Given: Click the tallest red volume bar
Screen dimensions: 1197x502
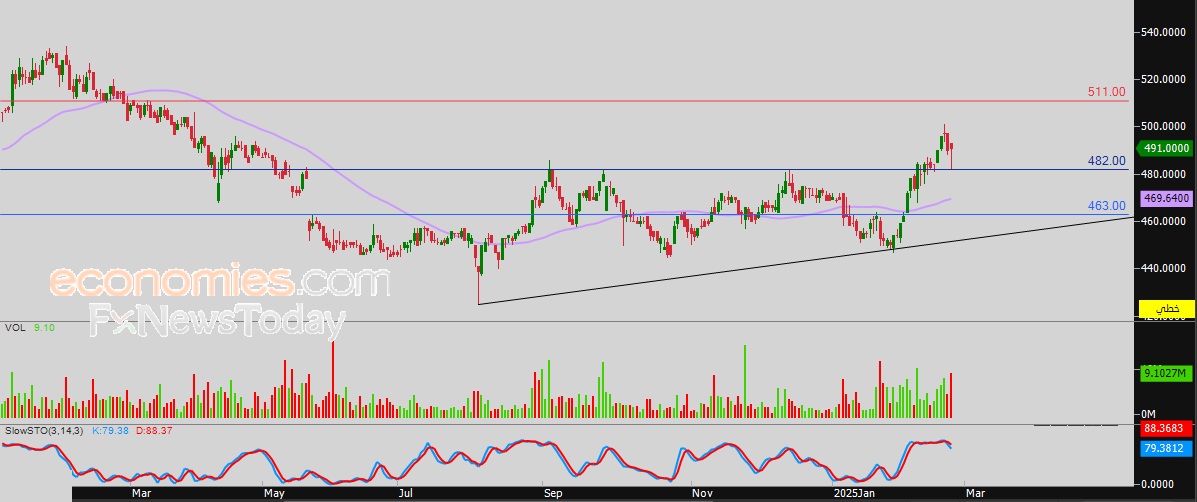Looking at the screenshot, I should [x=332, y=379].
